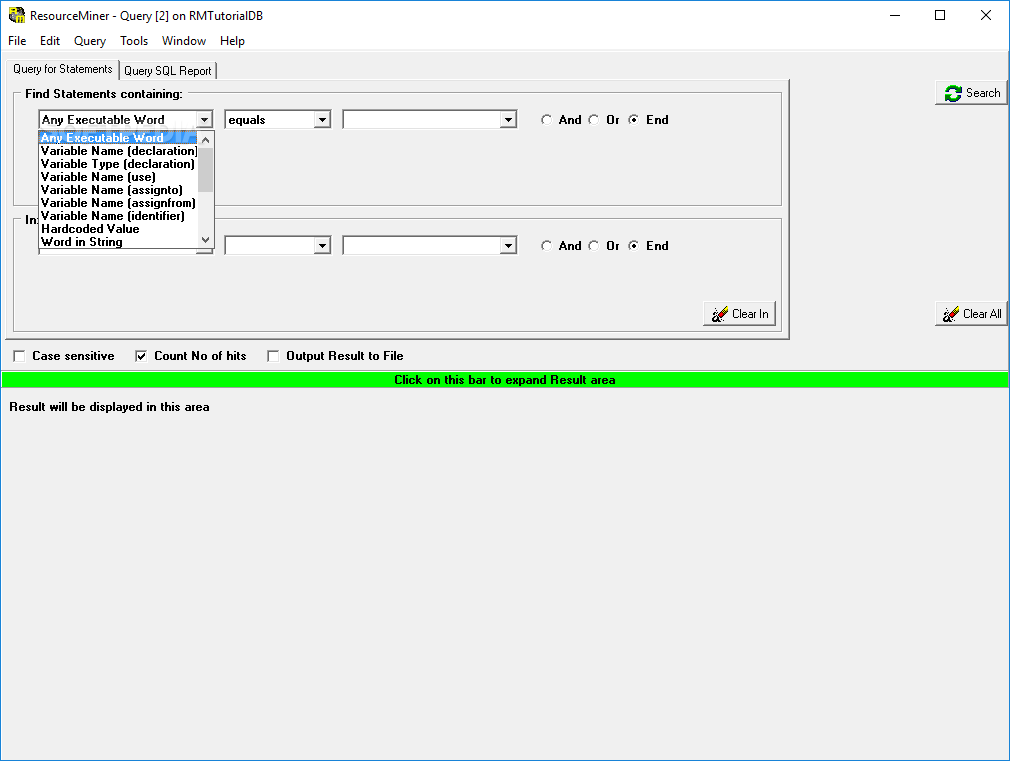Viewport: 1010px width, 761px height.
Task: Select the And radio in the lower section
Action: [546, 246]
